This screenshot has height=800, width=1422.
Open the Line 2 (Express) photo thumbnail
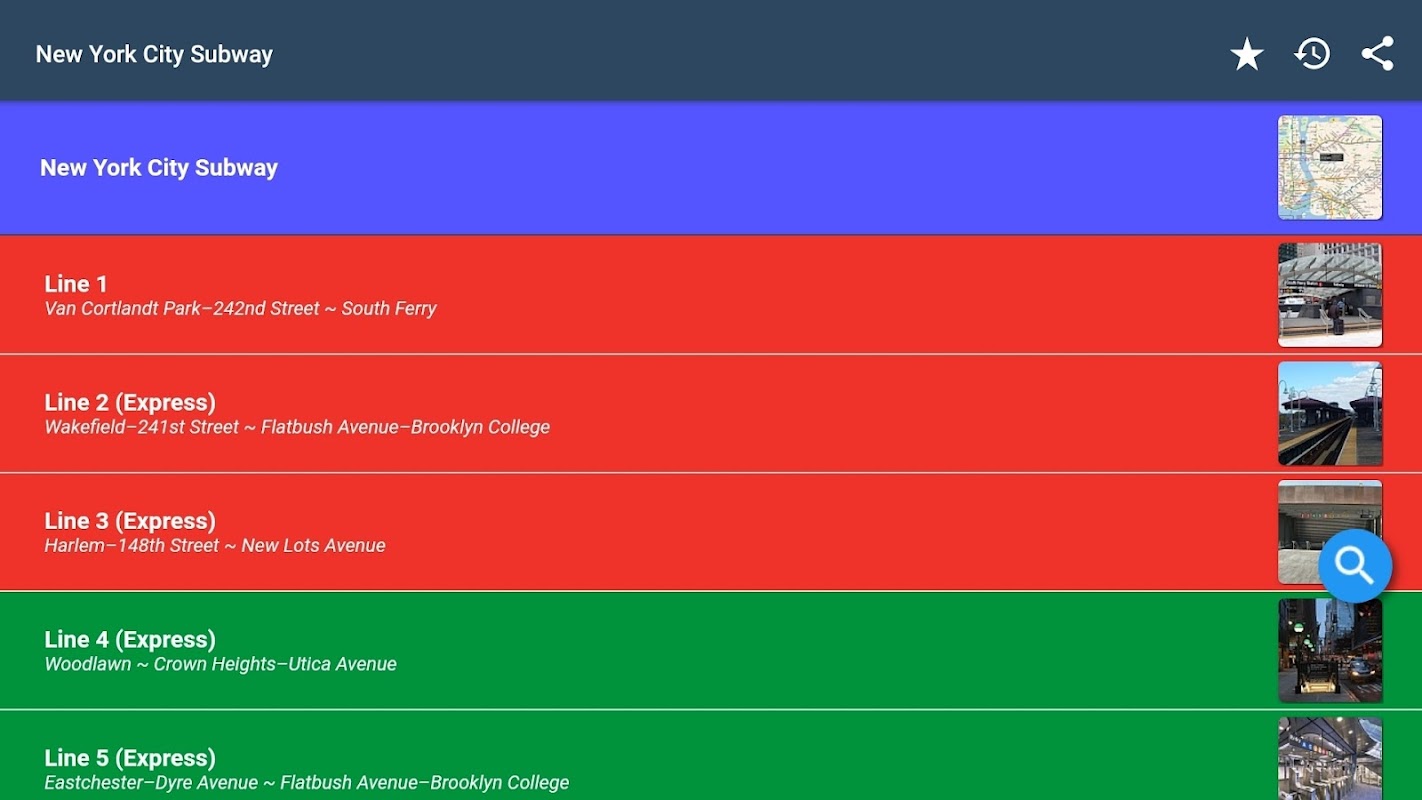(1330, 413)
